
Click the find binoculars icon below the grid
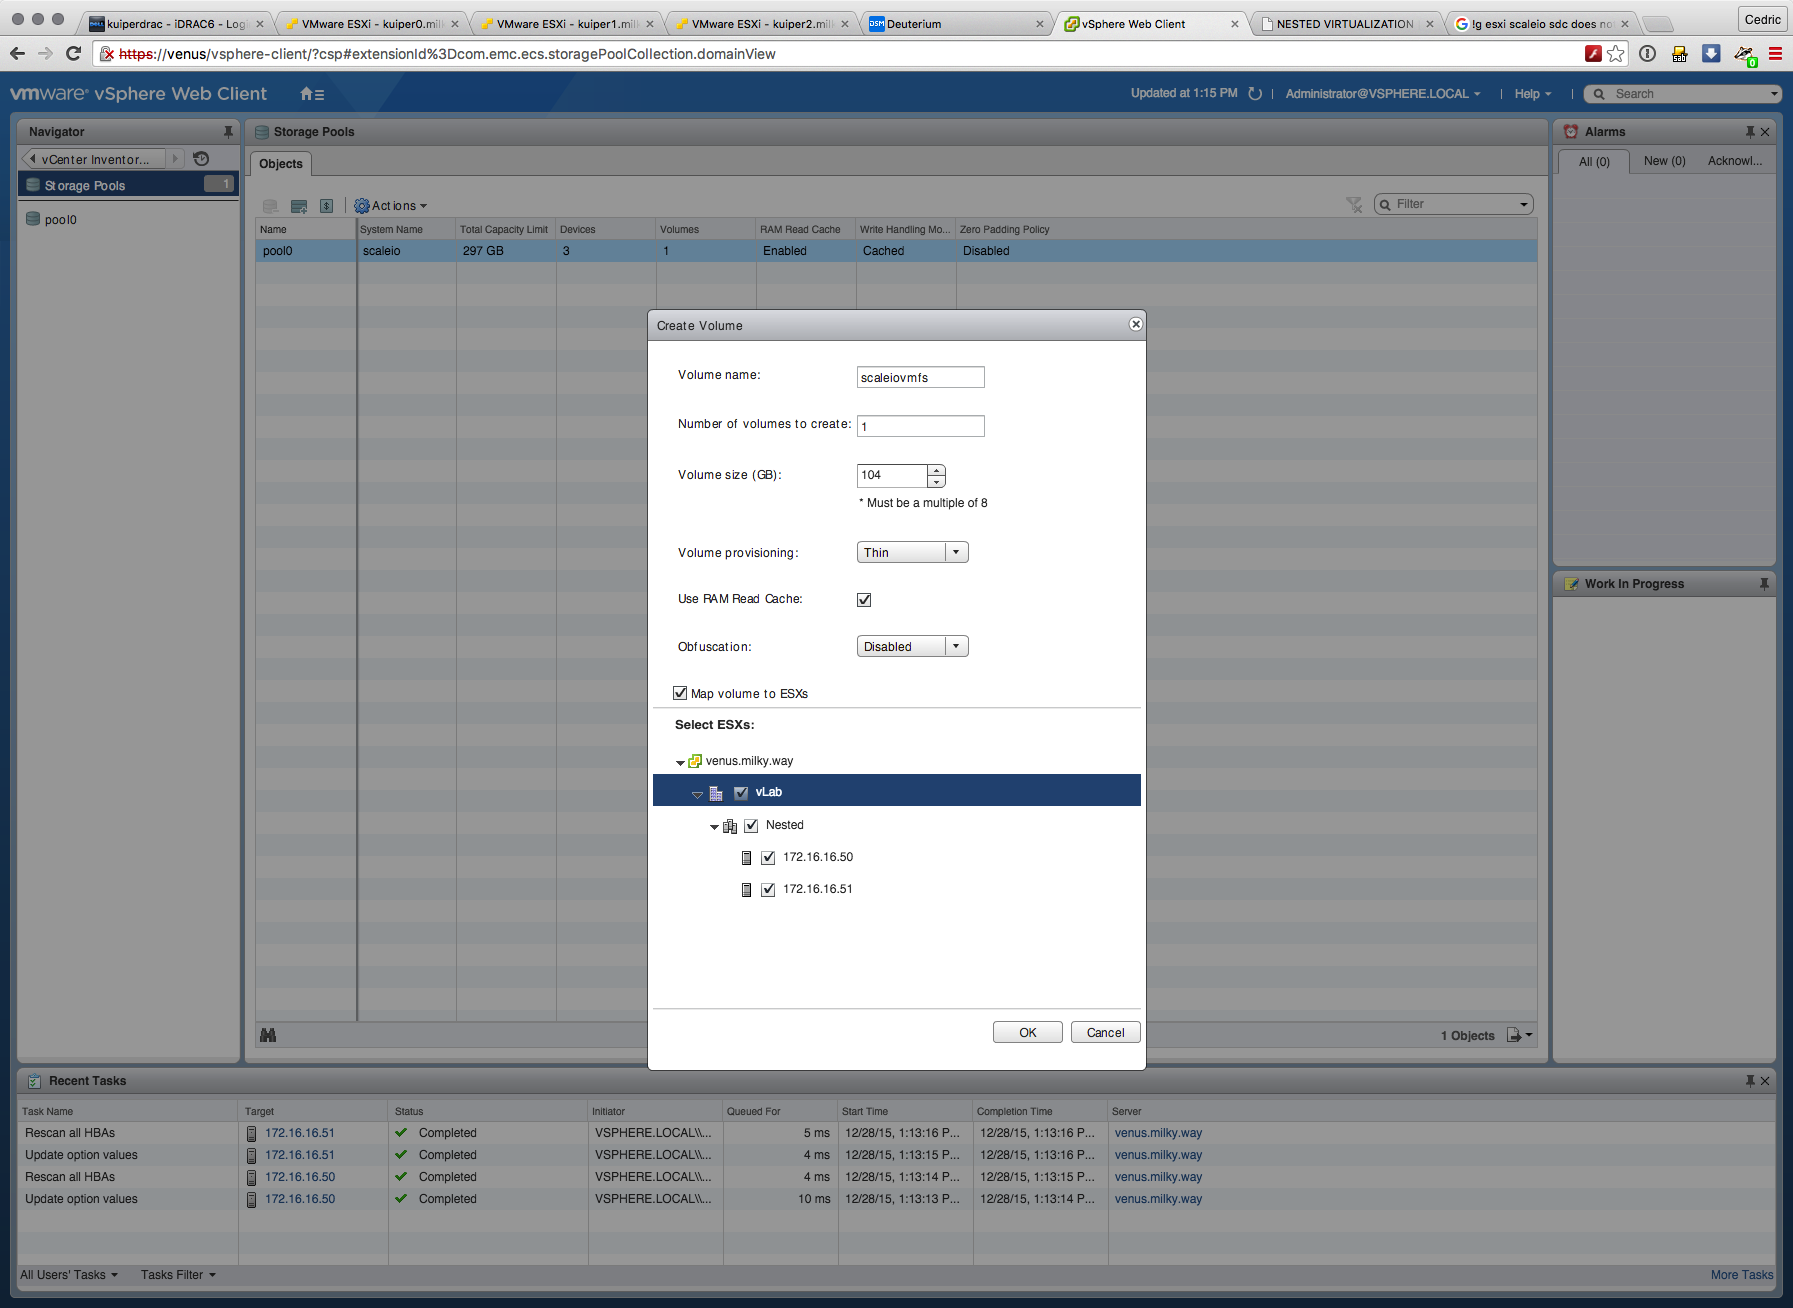click(x=268, y=1035)
